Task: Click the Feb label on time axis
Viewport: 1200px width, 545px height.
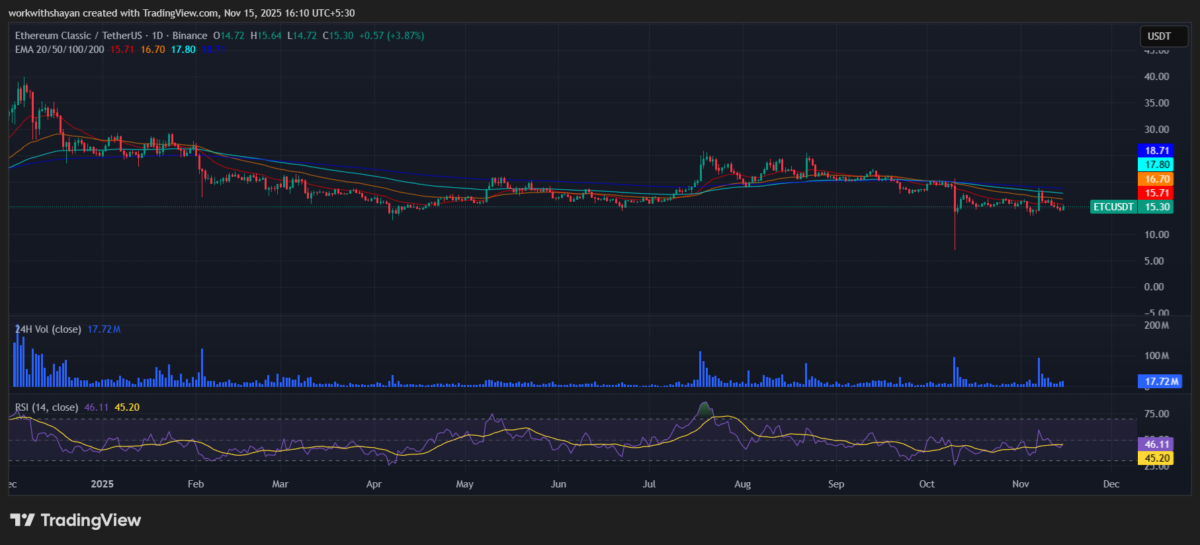Action: pyautogui.click(x=196, y=483)
